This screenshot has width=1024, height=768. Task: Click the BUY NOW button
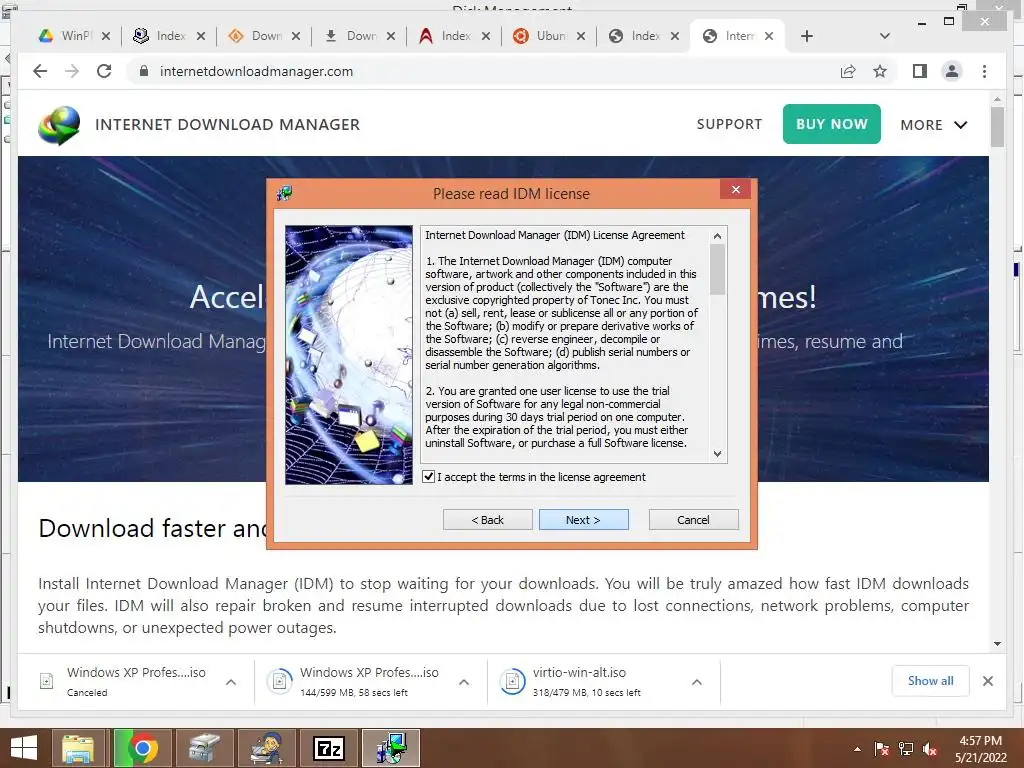[831, 124]
